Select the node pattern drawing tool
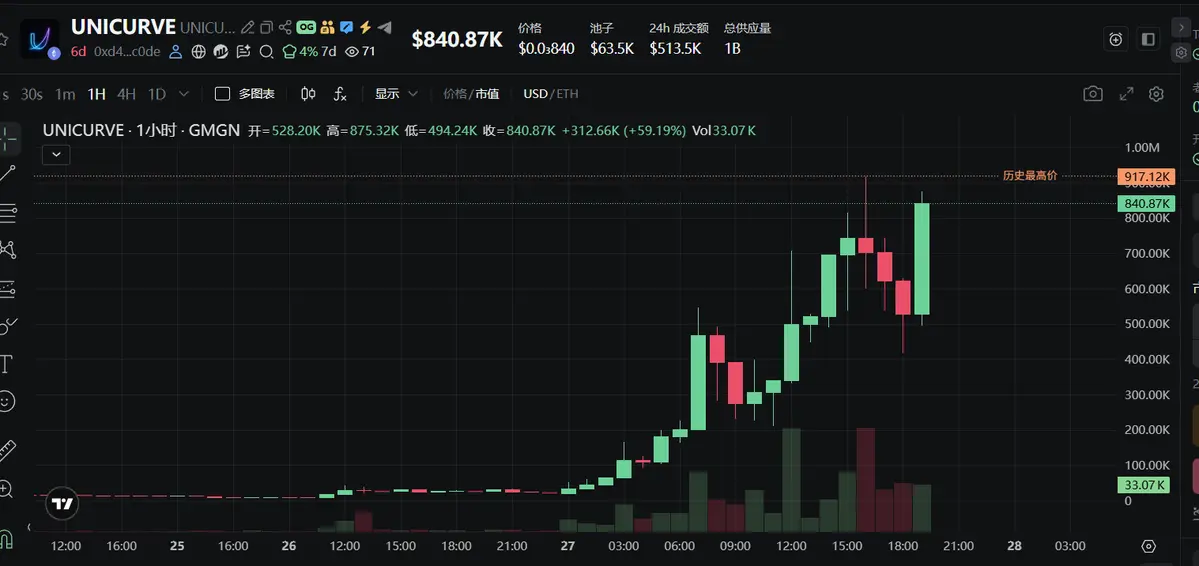This screenshot has height=566, width=1199. pos(8,249)
